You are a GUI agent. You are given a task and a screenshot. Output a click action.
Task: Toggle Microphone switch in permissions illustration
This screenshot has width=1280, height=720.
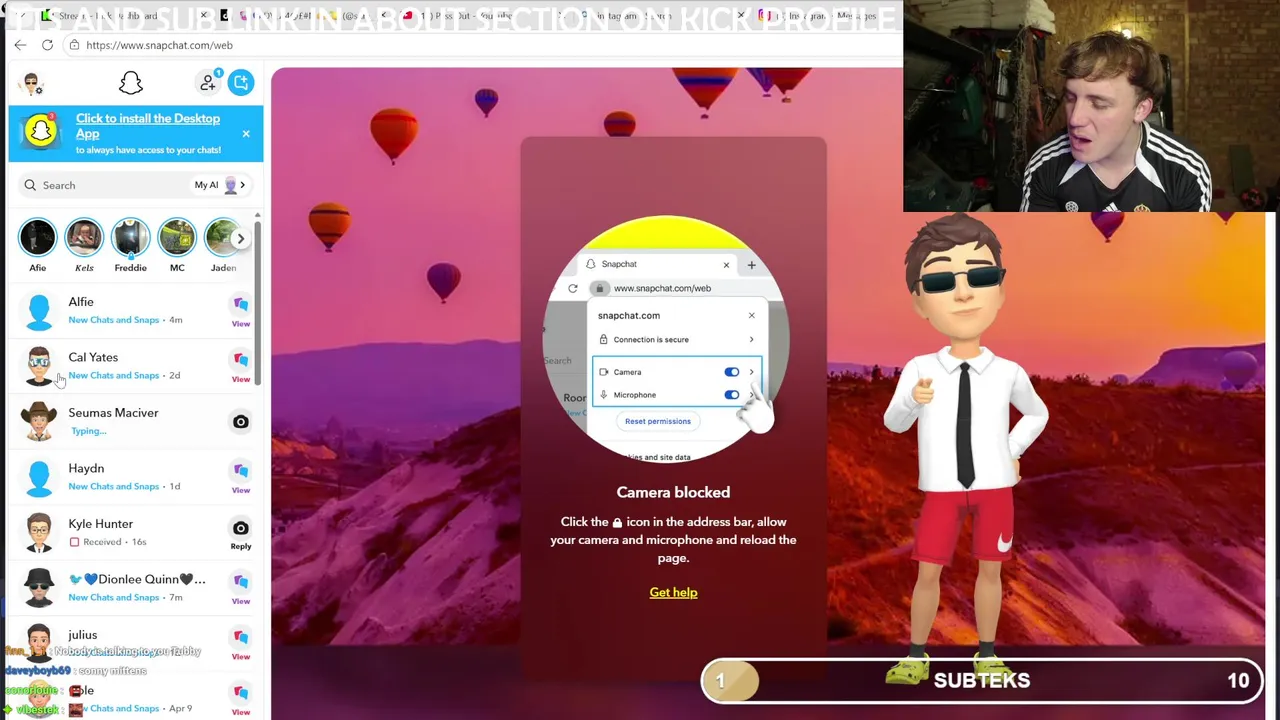click(732, 395)
